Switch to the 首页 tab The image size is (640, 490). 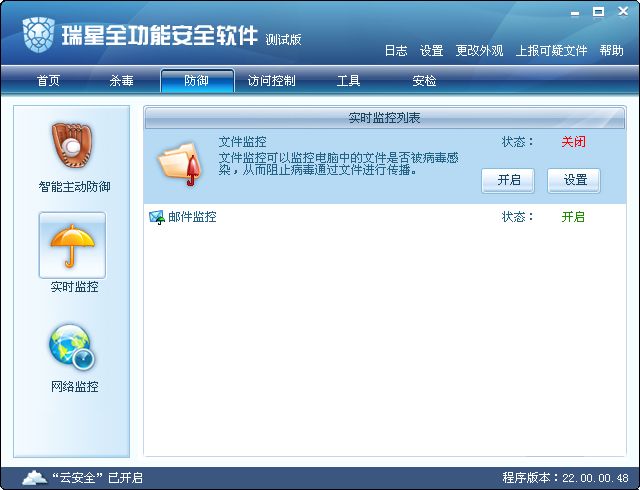point(48,80)
